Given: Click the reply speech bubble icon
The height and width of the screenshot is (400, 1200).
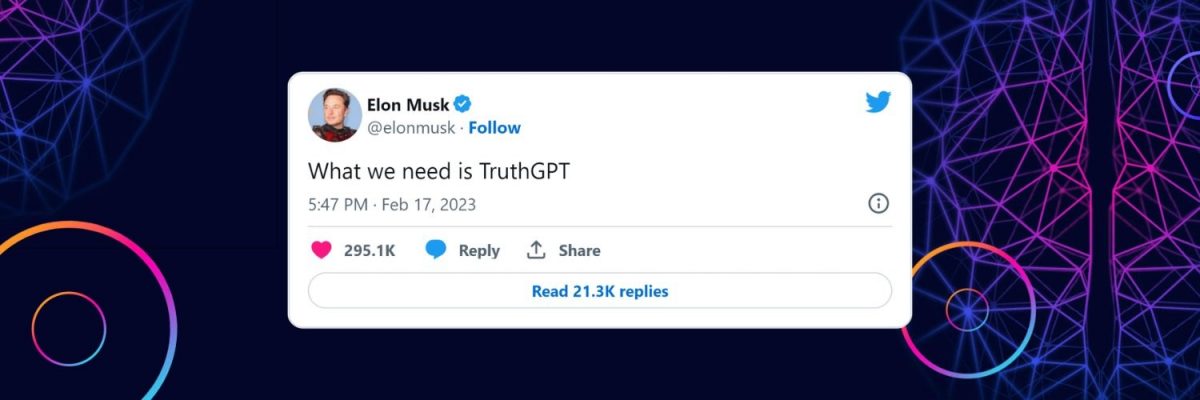Looking at the screenshot, I should (x=436, y=250).
